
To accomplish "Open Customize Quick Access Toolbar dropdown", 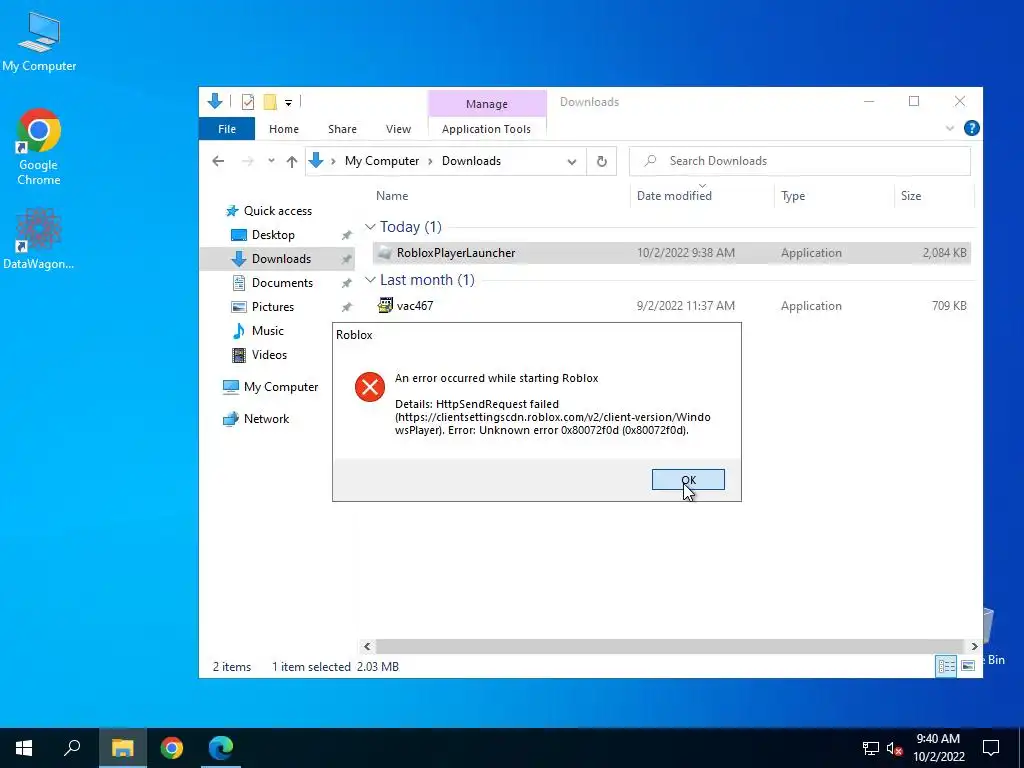I will click(288, 103).
